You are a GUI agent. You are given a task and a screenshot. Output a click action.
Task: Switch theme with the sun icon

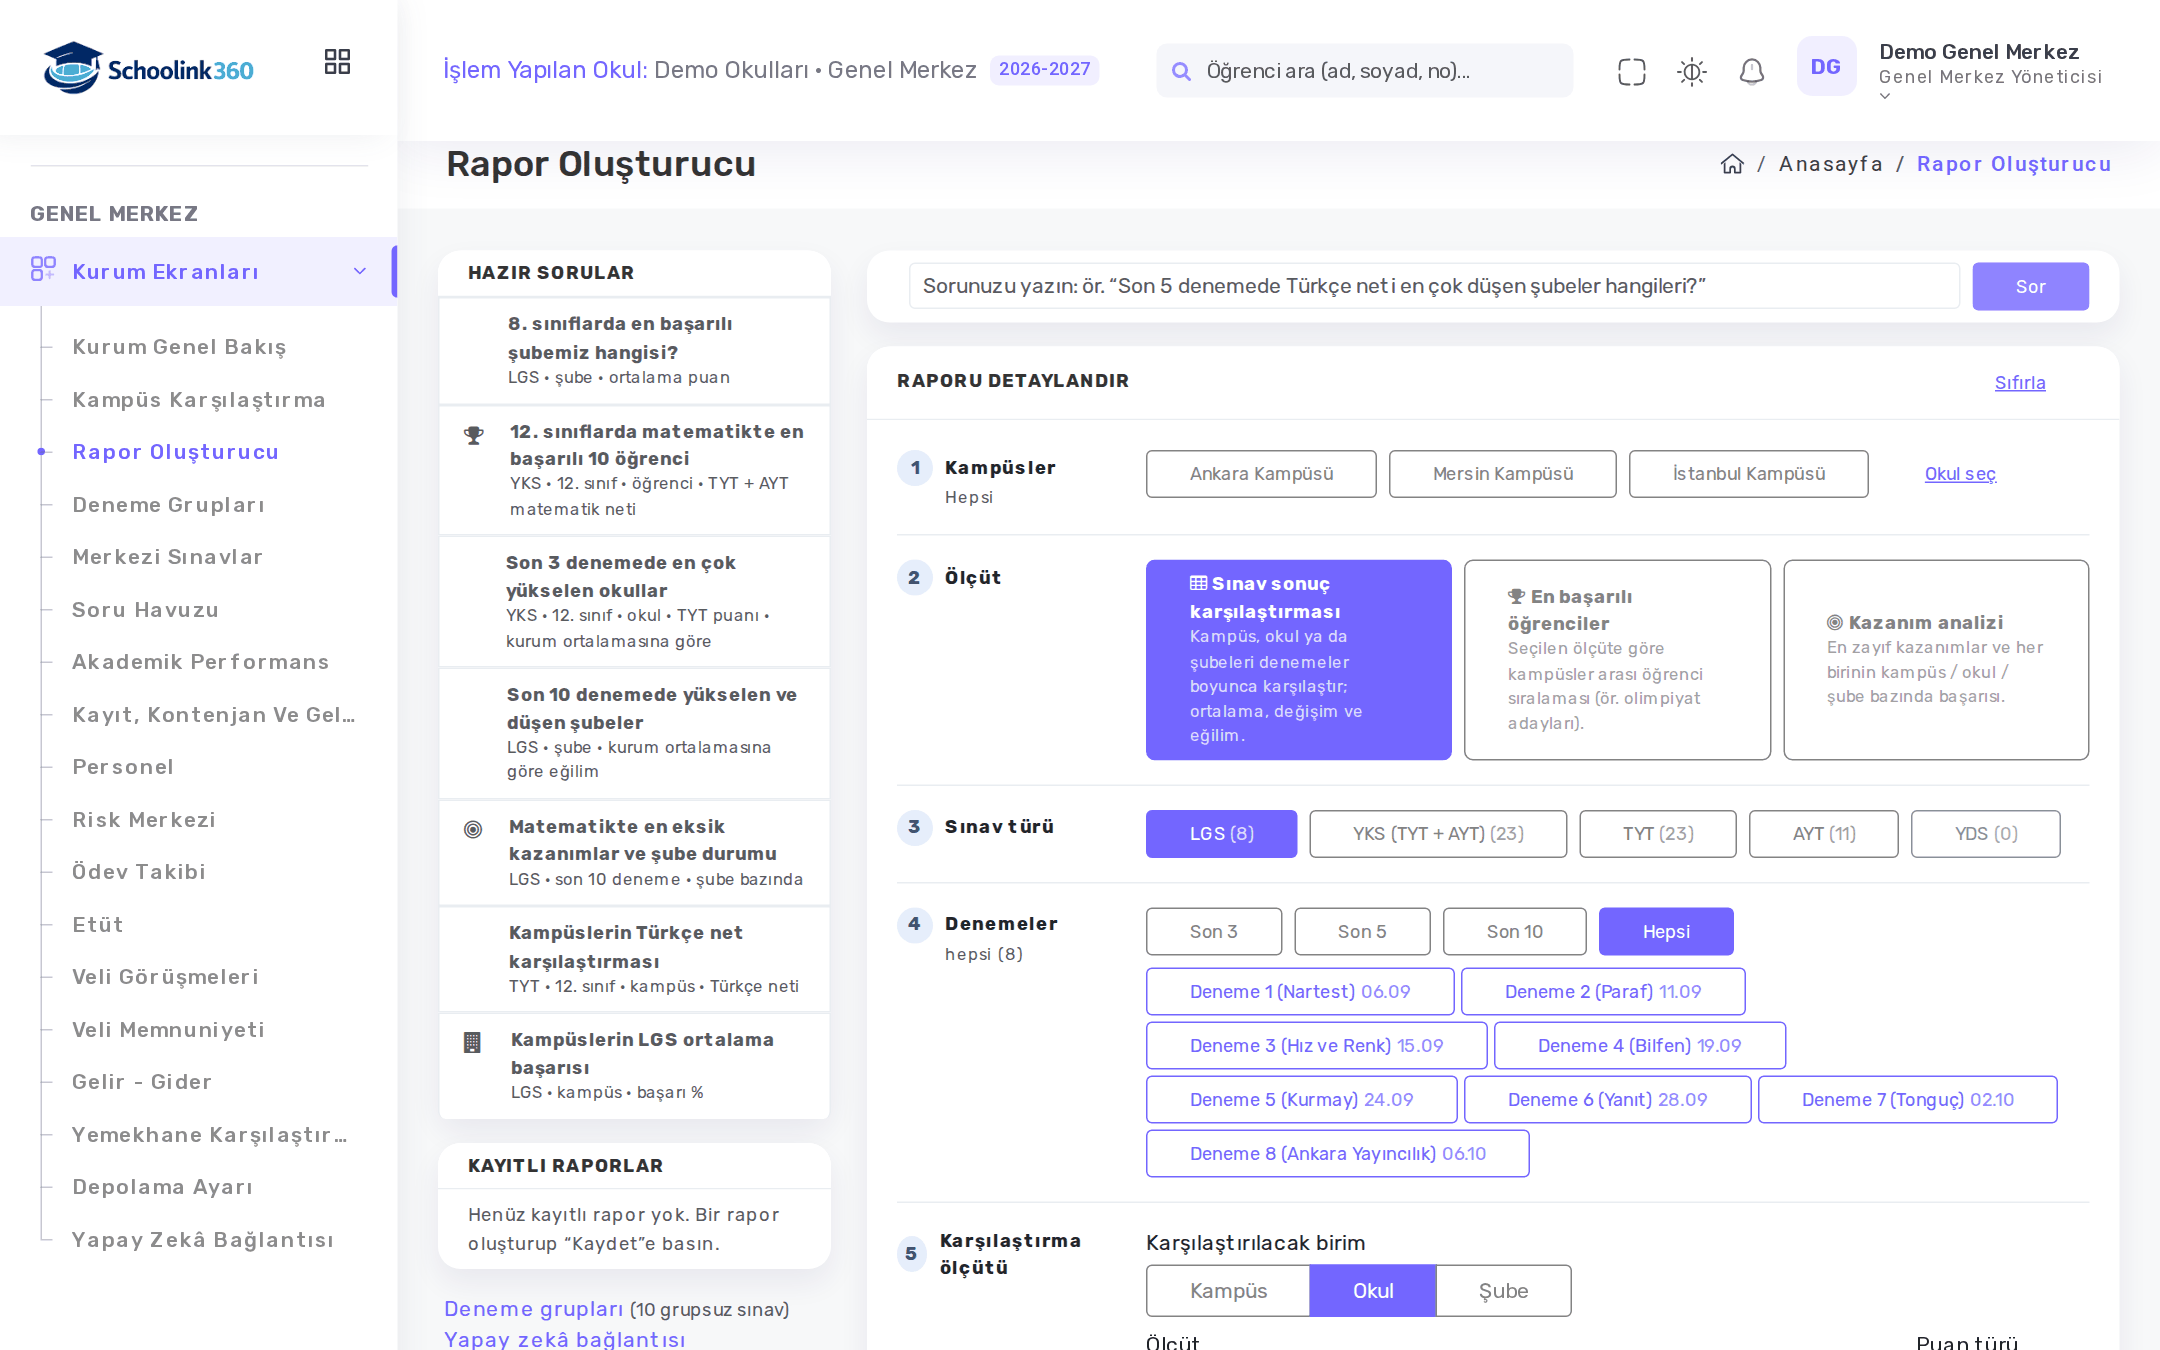tap(1691, 71)
